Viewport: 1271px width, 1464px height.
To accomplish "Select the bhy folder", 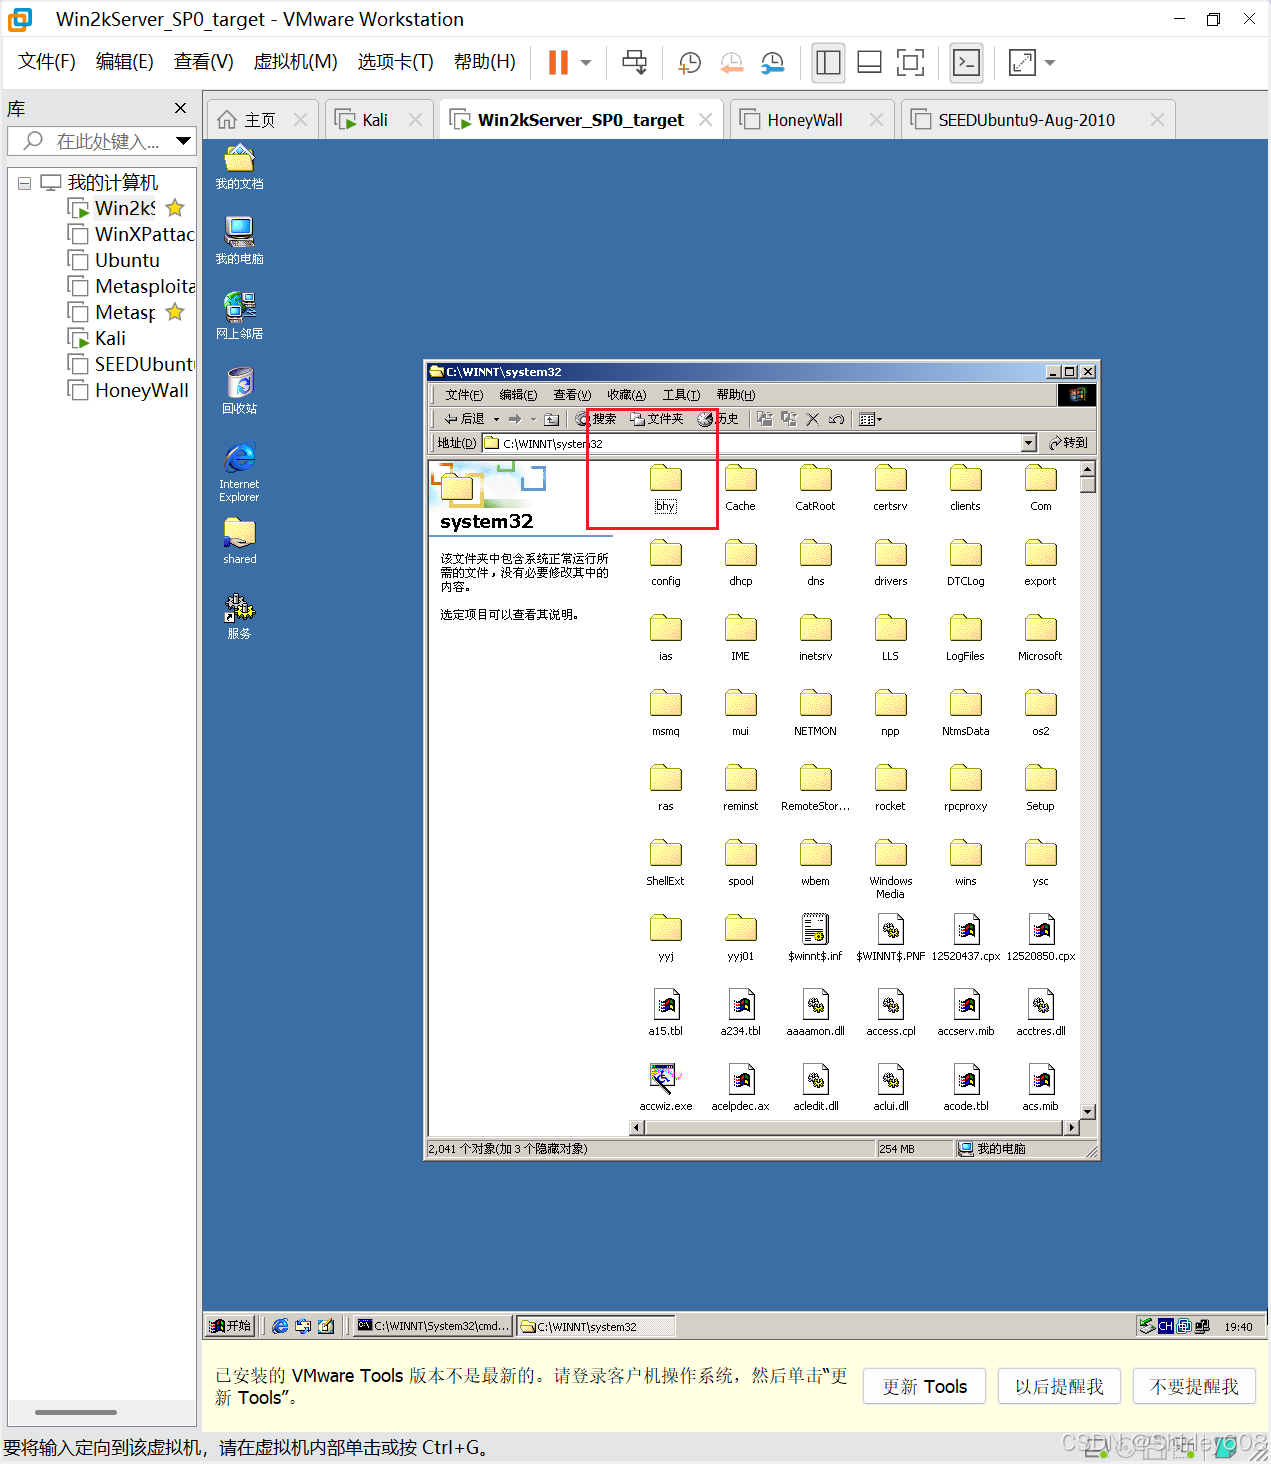I will pos(665,488).
